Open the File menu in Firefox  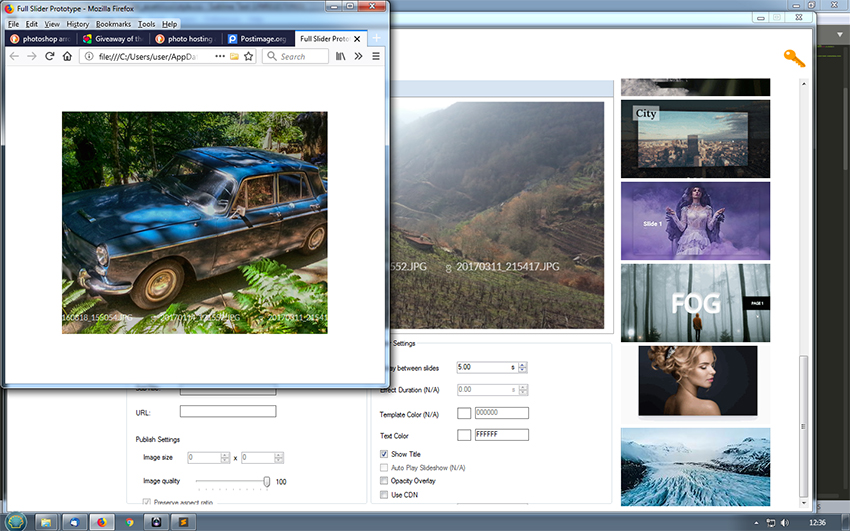pyautogui.click(x=14, y=24)
